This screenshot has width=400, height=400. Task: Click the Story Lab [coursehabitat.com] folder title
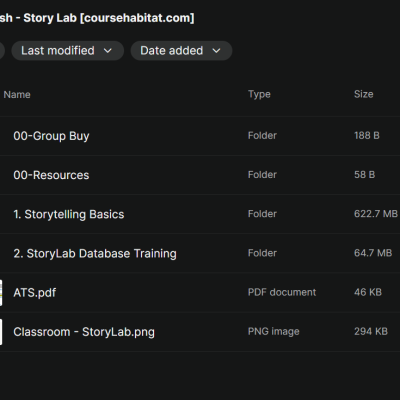tap(97, 18)
